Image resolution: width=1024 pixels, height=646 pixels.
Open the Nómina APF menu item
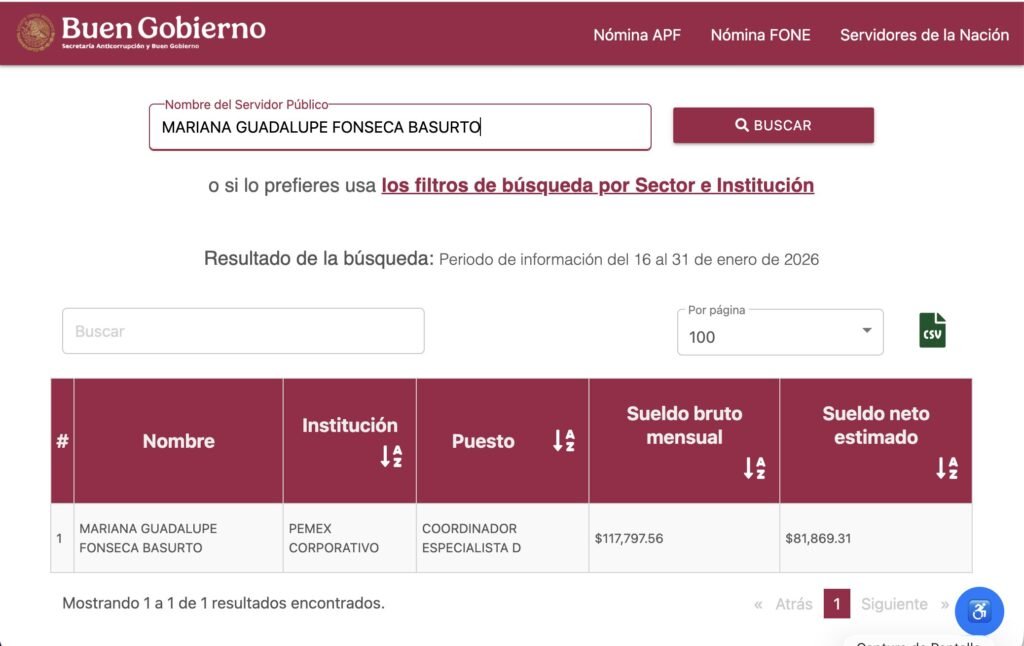coord(637,35)
